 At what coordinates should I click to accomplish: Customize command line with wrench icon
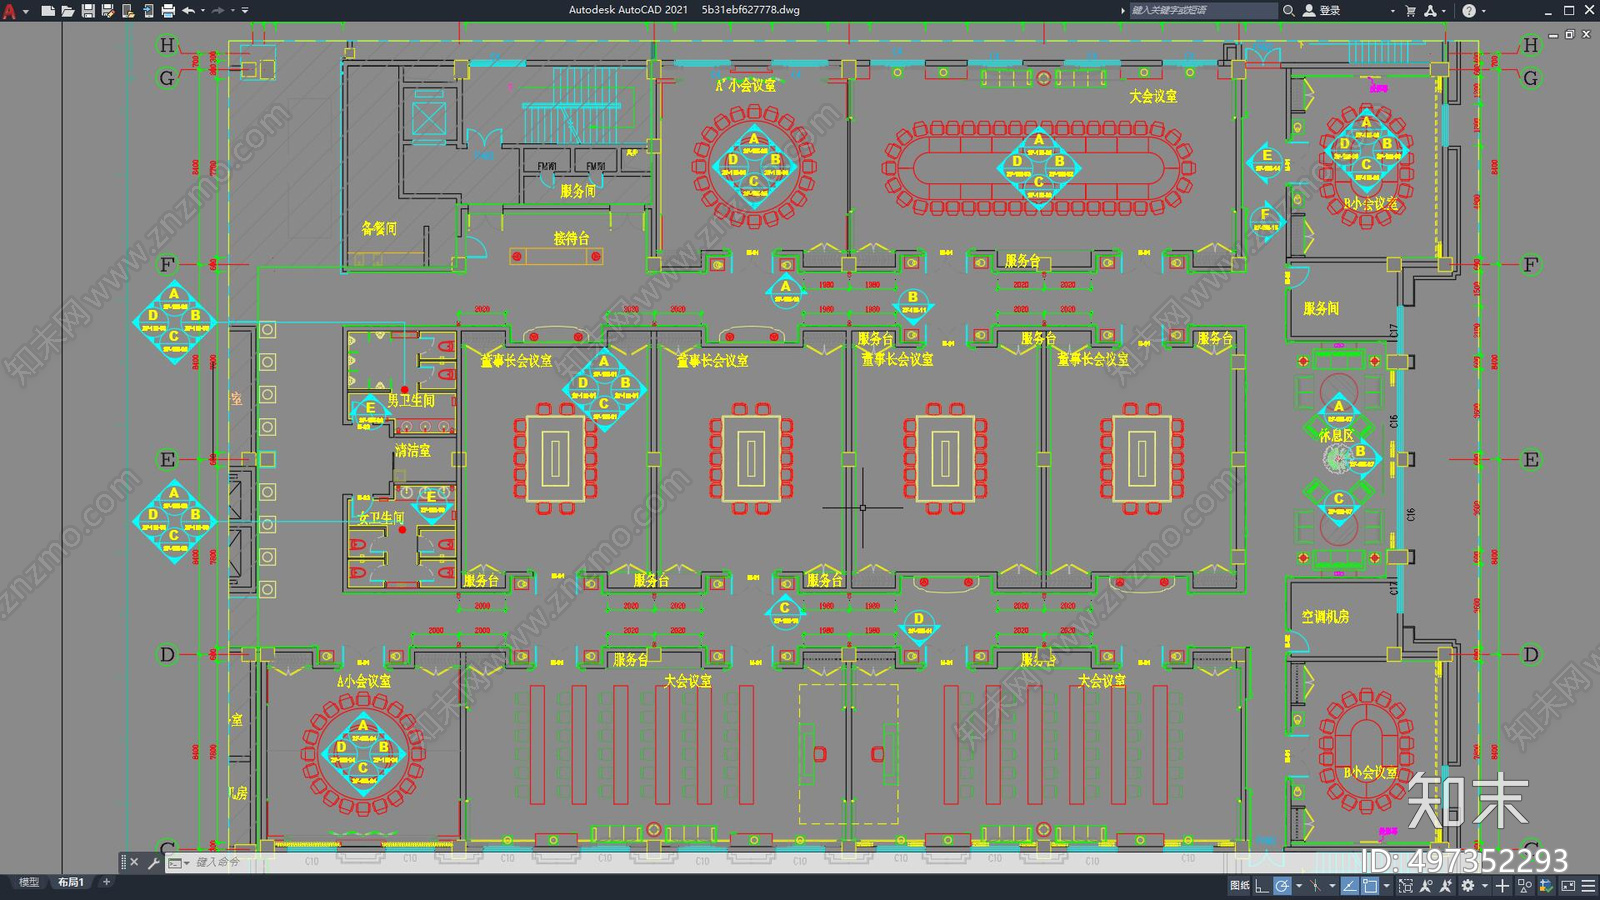154,862
